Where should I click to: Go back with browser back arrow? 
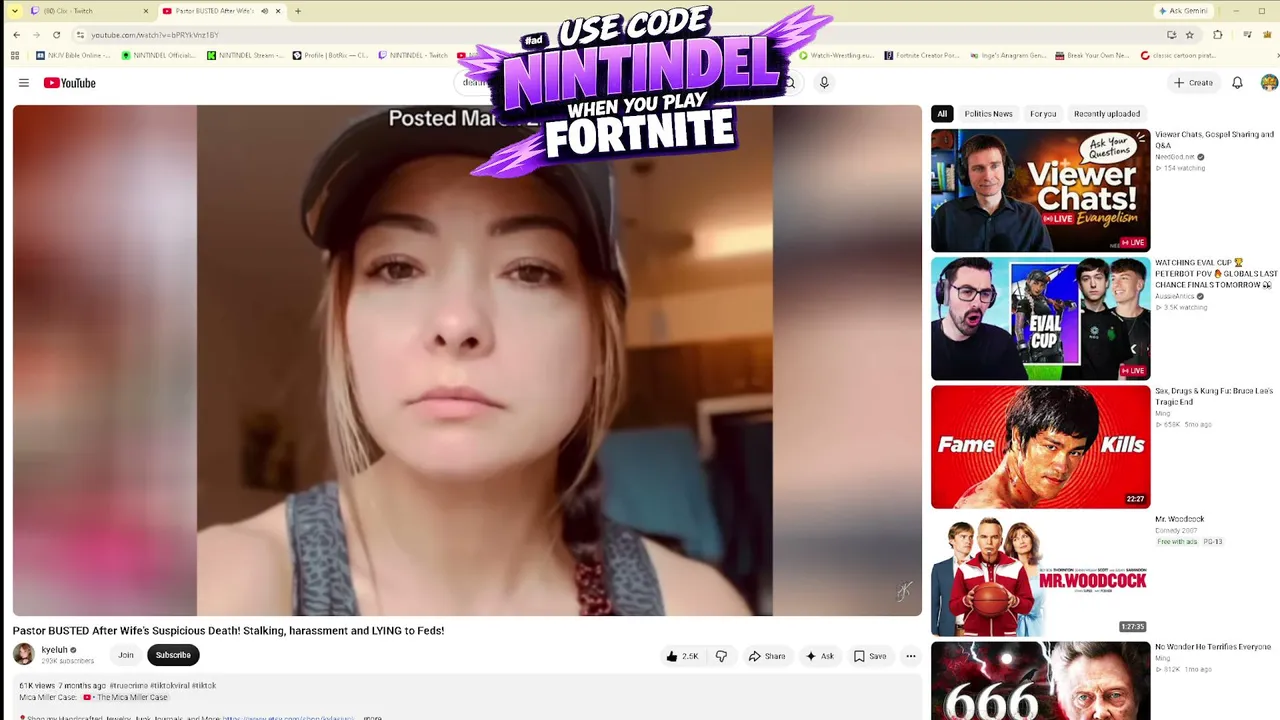pyautogui.click(x=16, y=35)
